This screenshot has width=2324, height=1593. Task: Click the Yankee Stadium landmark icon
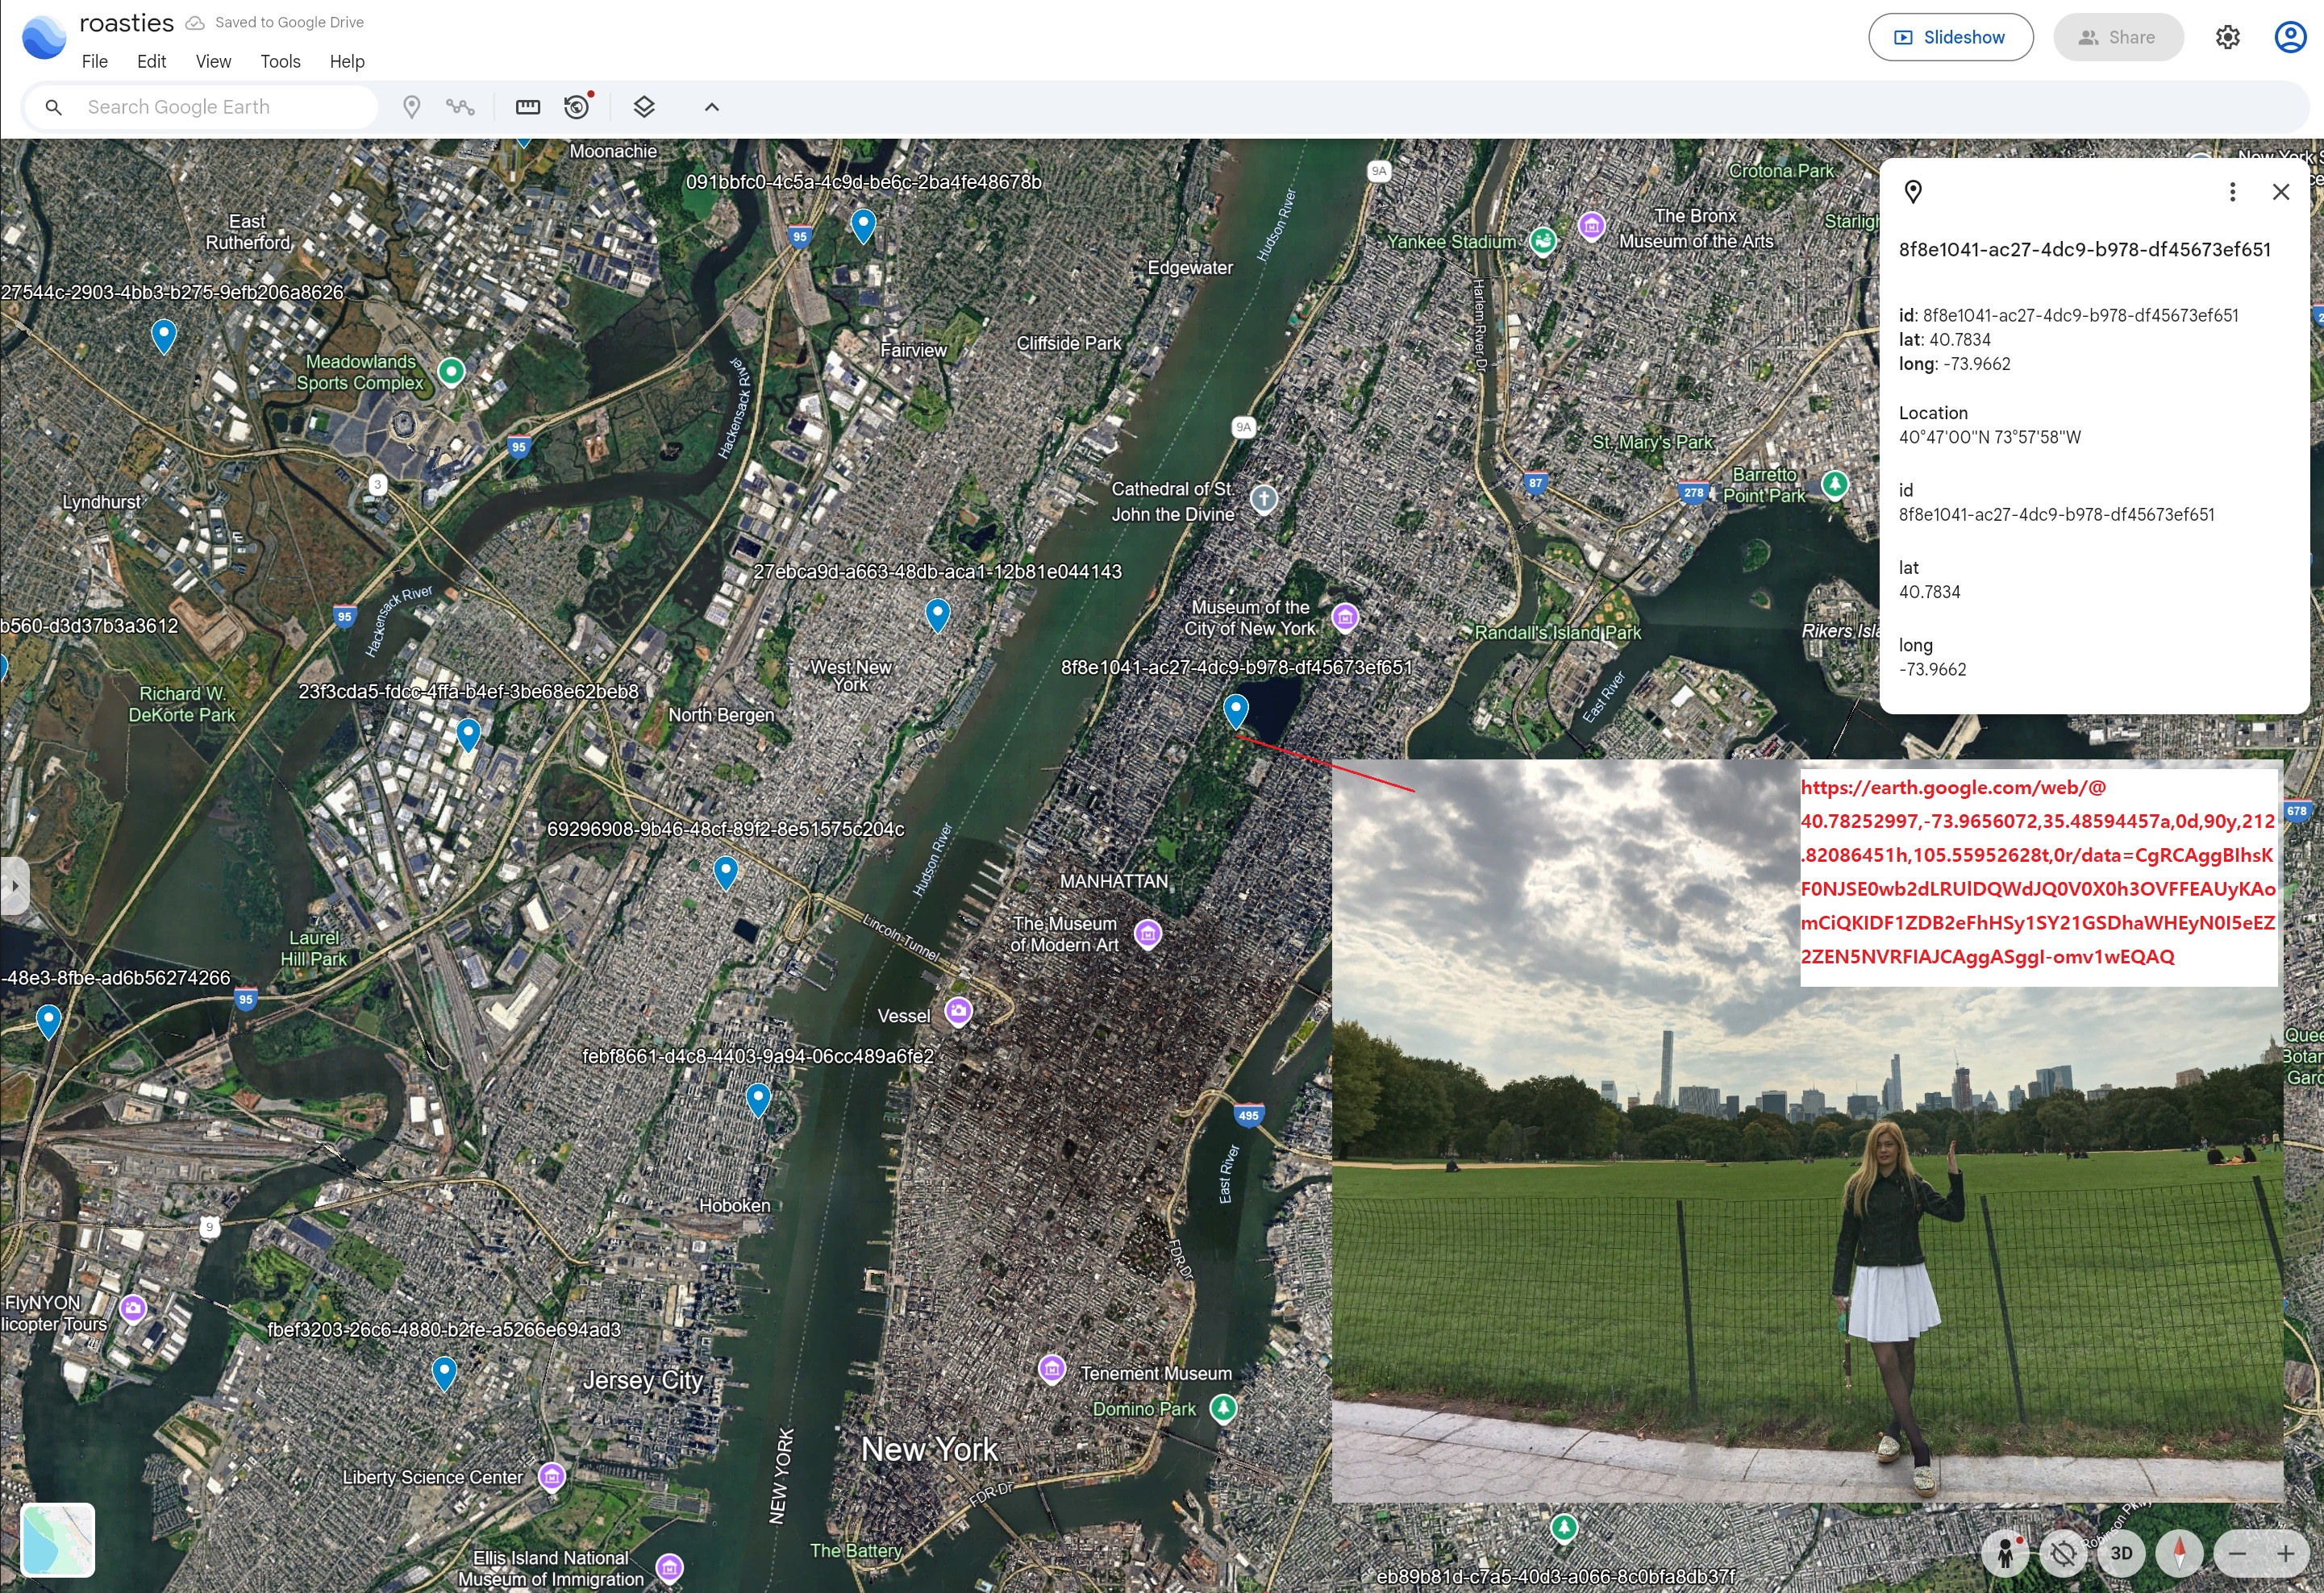pos(1543,241)
